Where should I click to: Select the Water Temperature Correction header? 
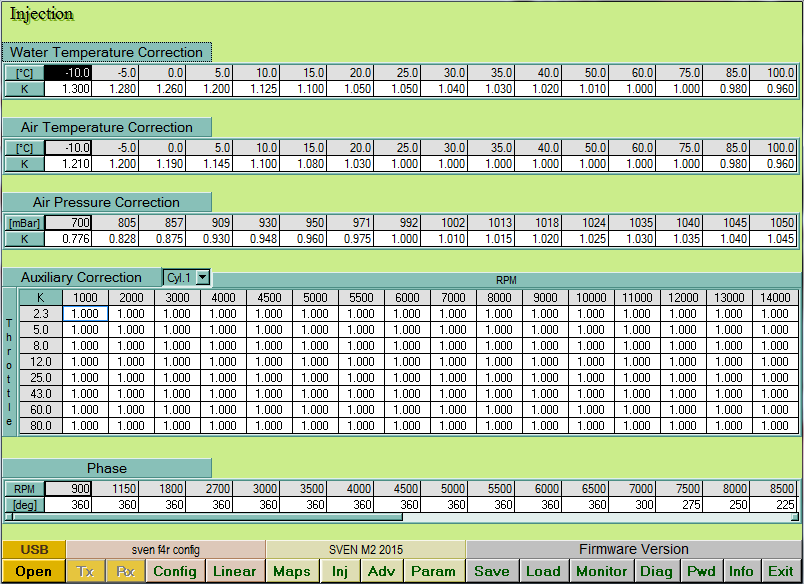pyautogui.click(x=107, y=52)
